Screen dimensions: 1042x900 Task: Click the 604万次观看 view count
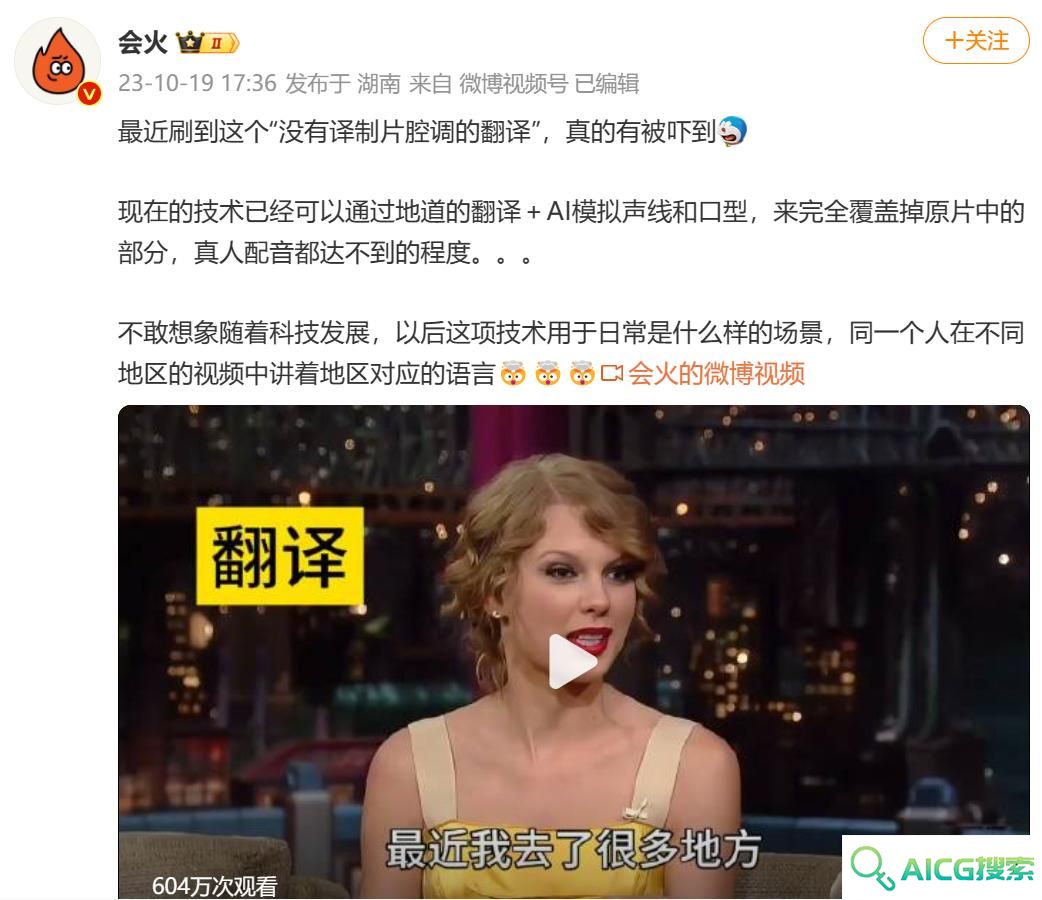click(x=214, y=885)
